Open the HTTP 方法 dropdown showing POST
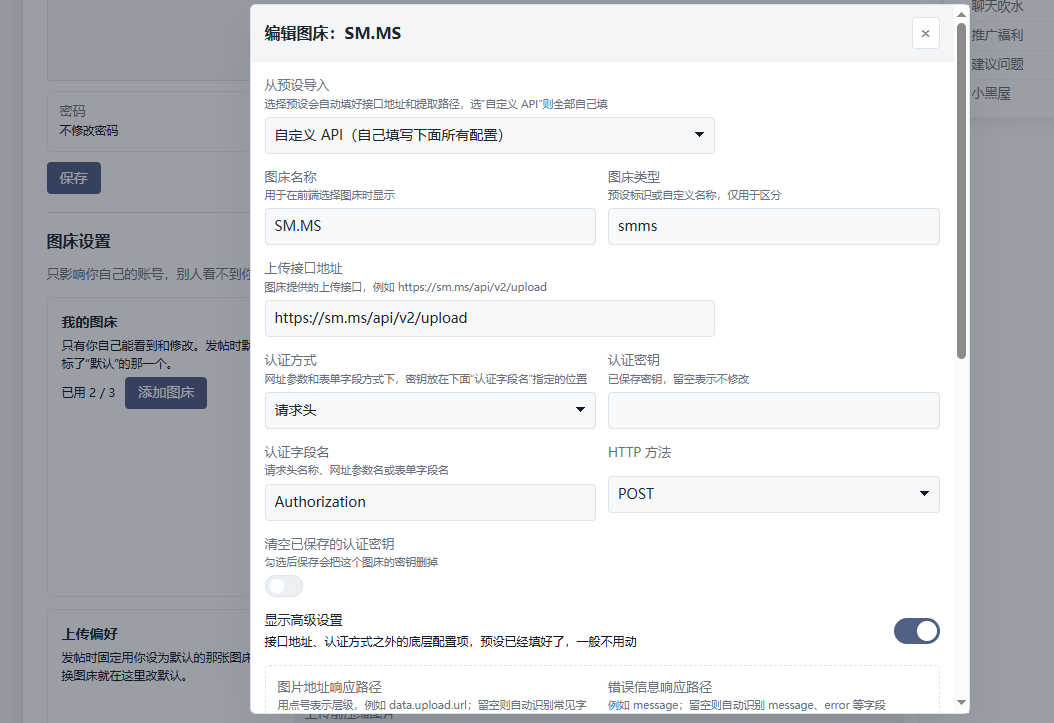 click(773, 495)
